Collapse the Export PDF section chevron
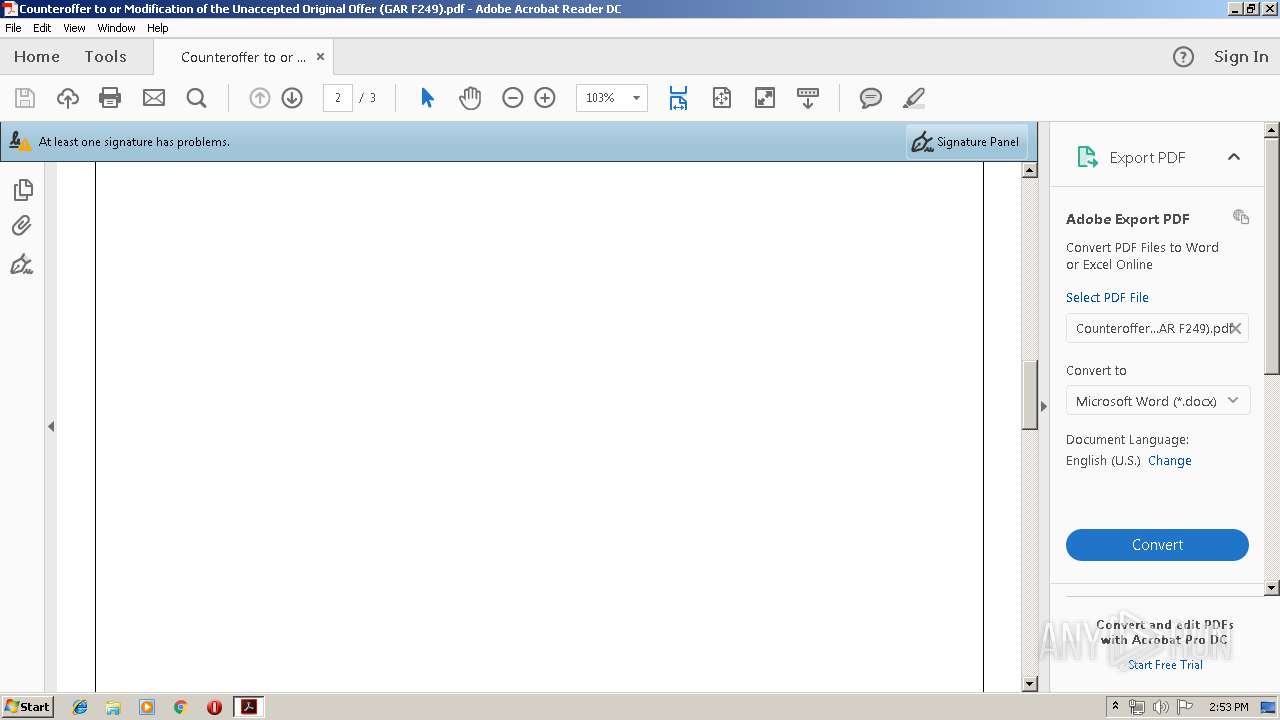This screenshot has width=1280, height=720. (1234, 157)
